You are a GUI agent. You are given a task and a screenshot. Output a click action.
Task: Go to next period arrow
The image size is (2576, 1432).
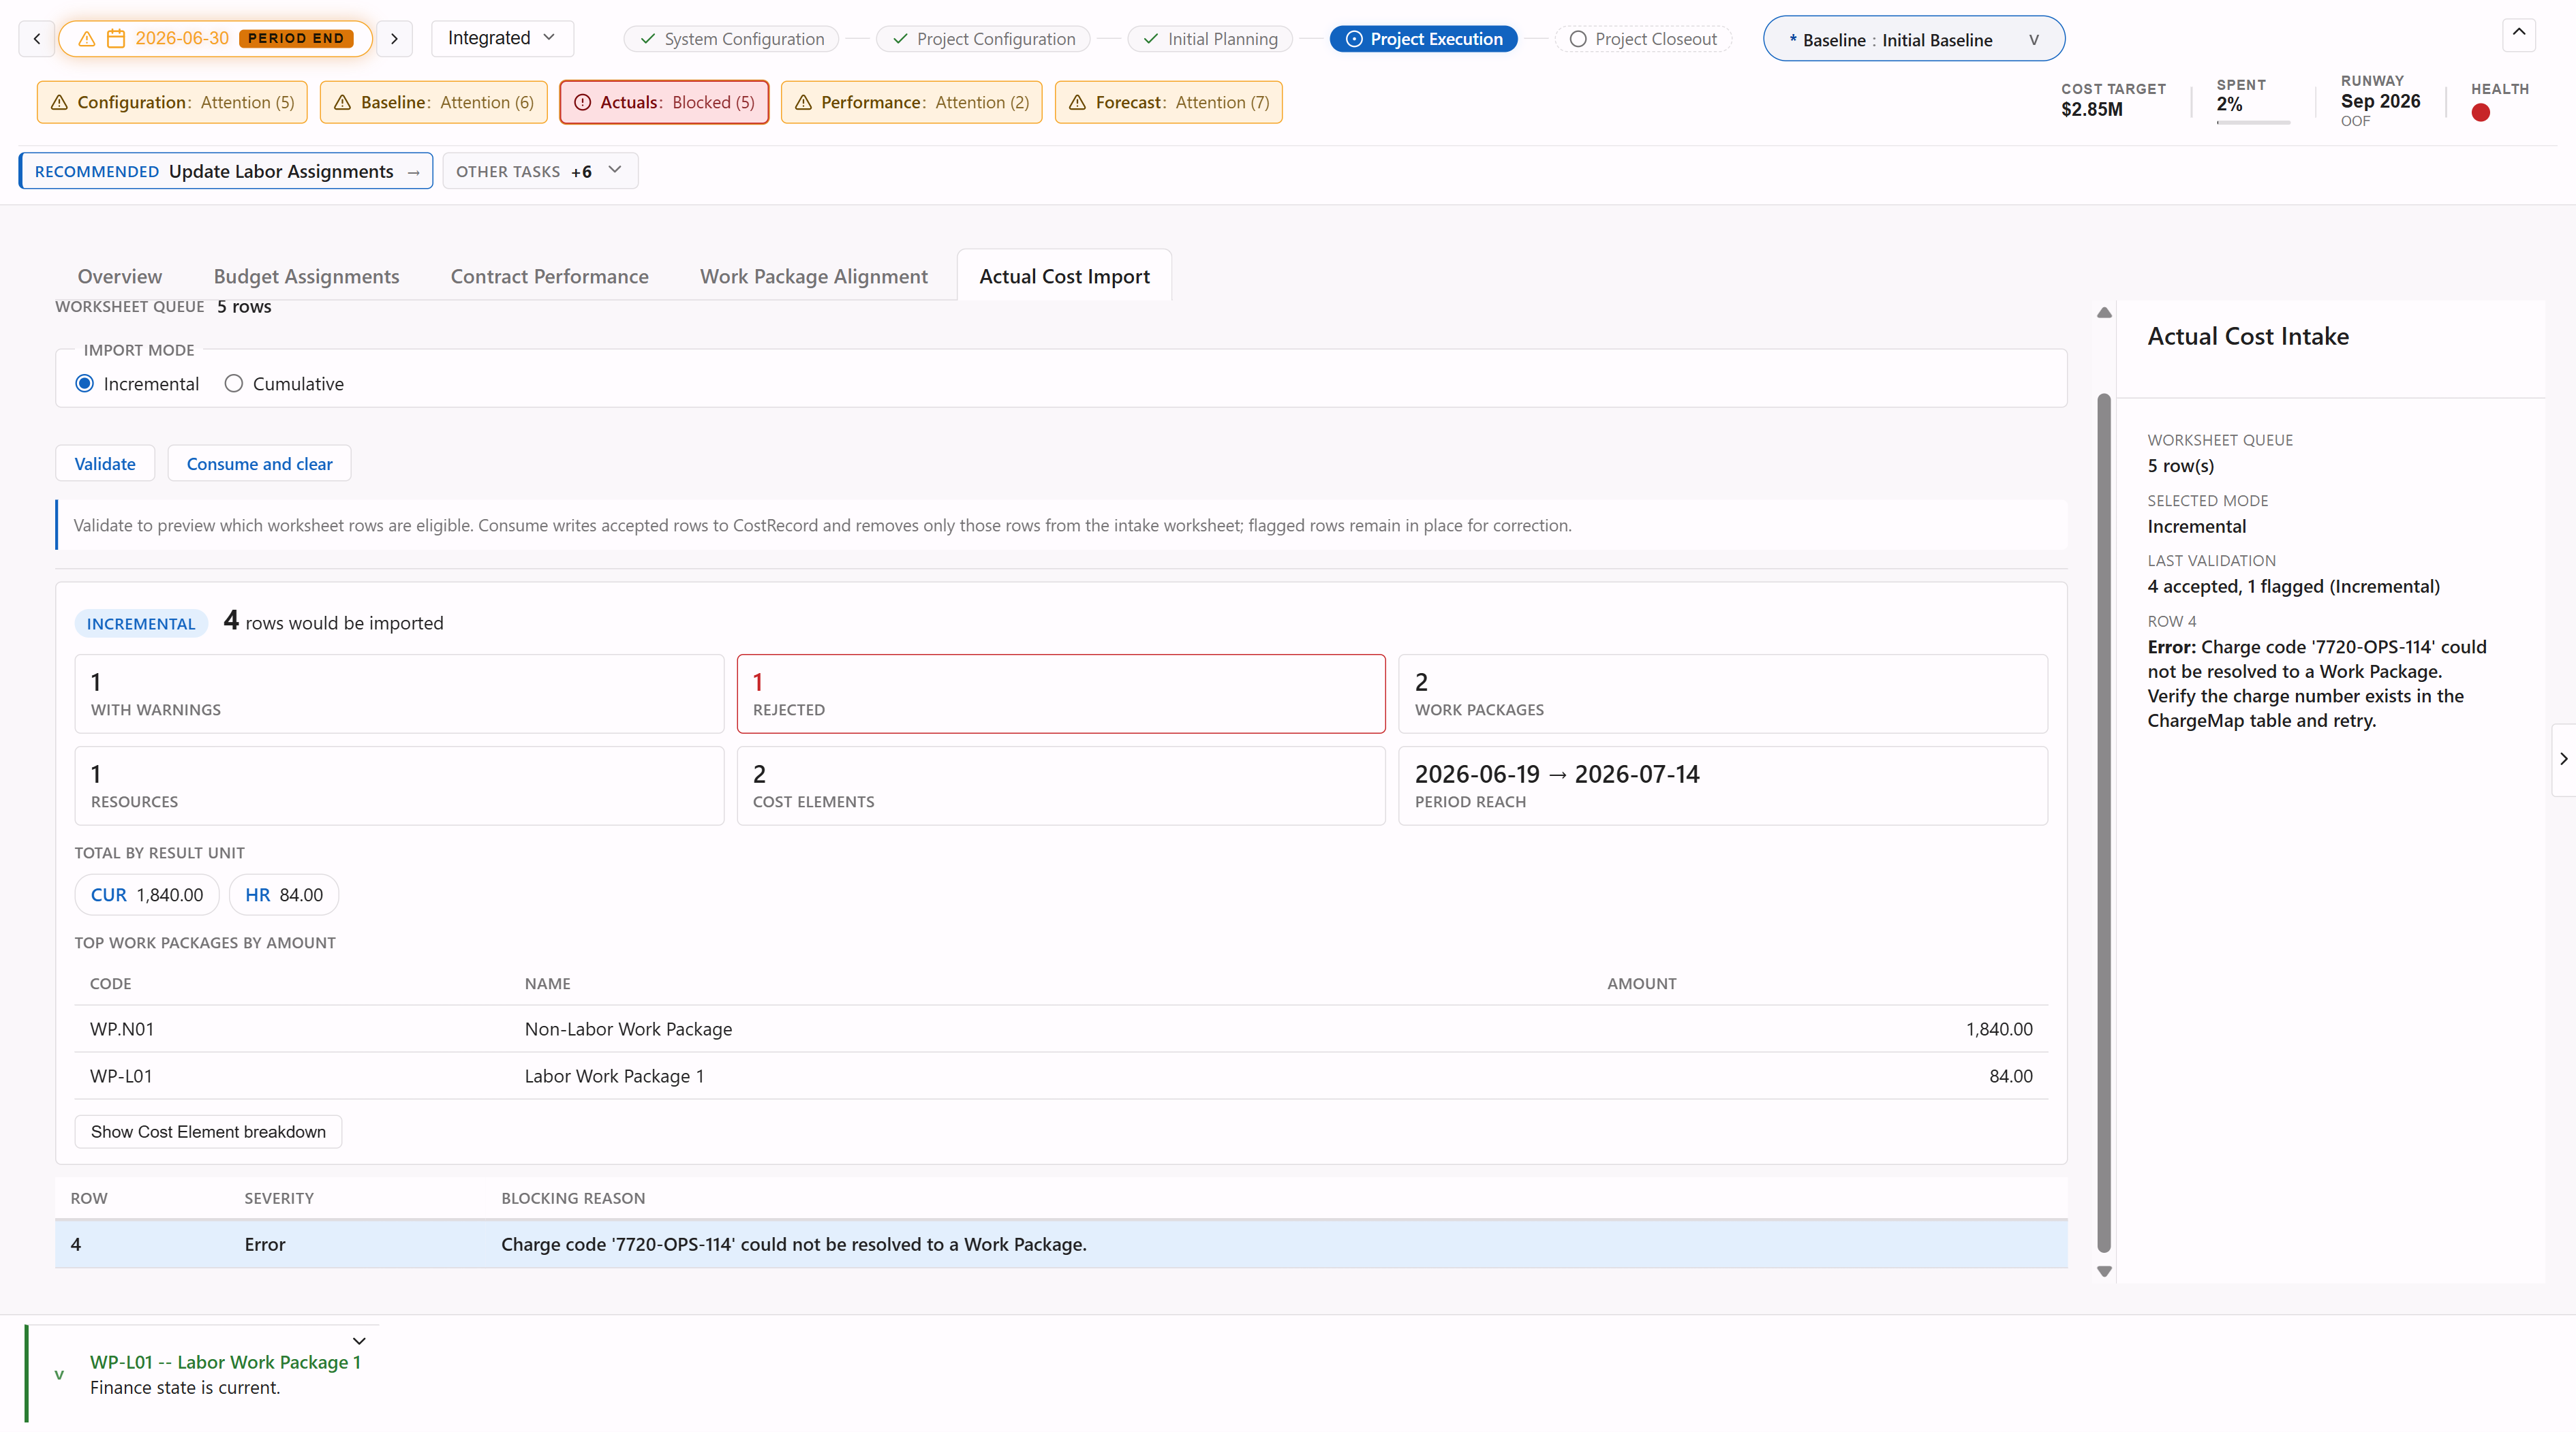pyautogui.click(x=394, y=39)
